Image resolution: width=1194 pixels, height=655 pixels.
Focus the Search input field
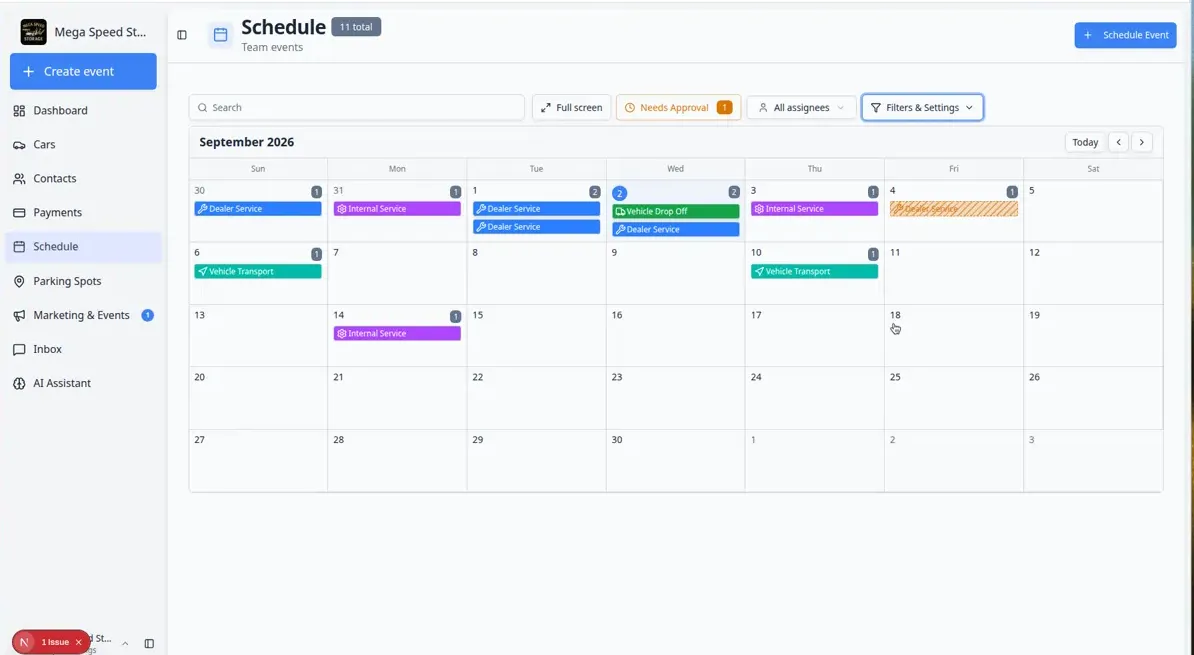click(356, 107)
